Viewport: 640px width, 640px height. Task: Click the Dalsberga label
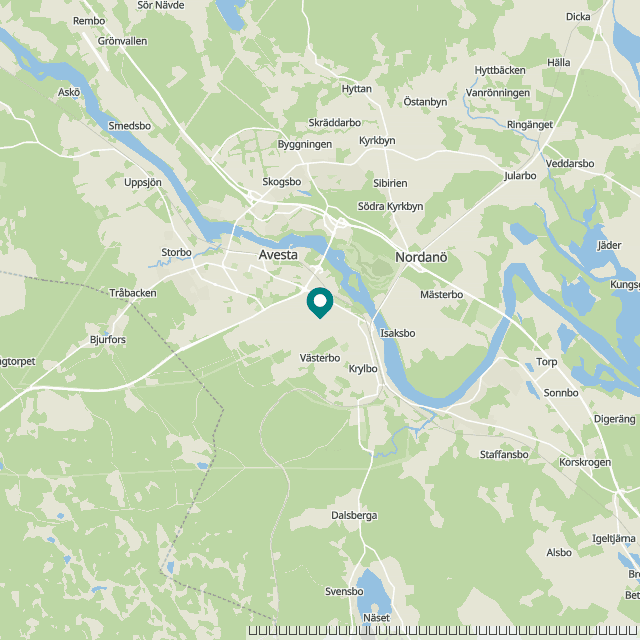pyautogui.click(x=354, y=516)
